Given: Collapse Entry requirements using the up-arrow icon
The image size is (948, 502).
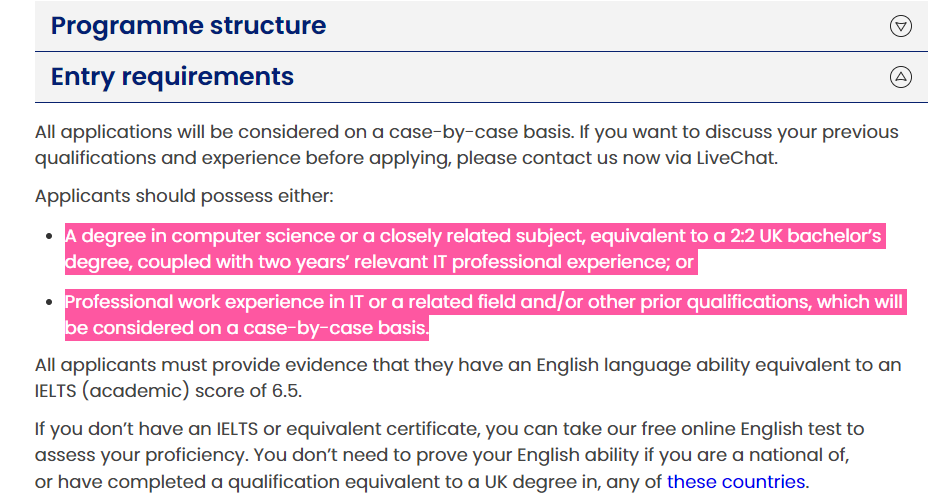Looking at the screenshot, I should (900, 77).
